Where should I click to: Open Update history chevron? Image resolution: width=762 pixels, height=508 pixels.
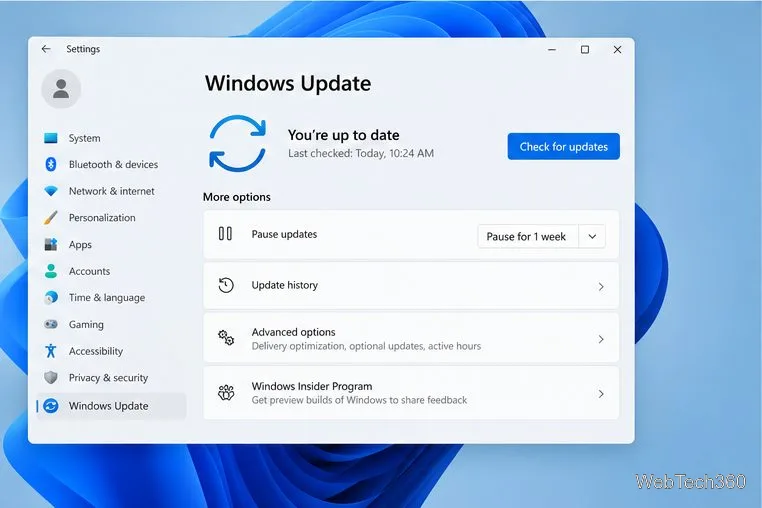601,287
